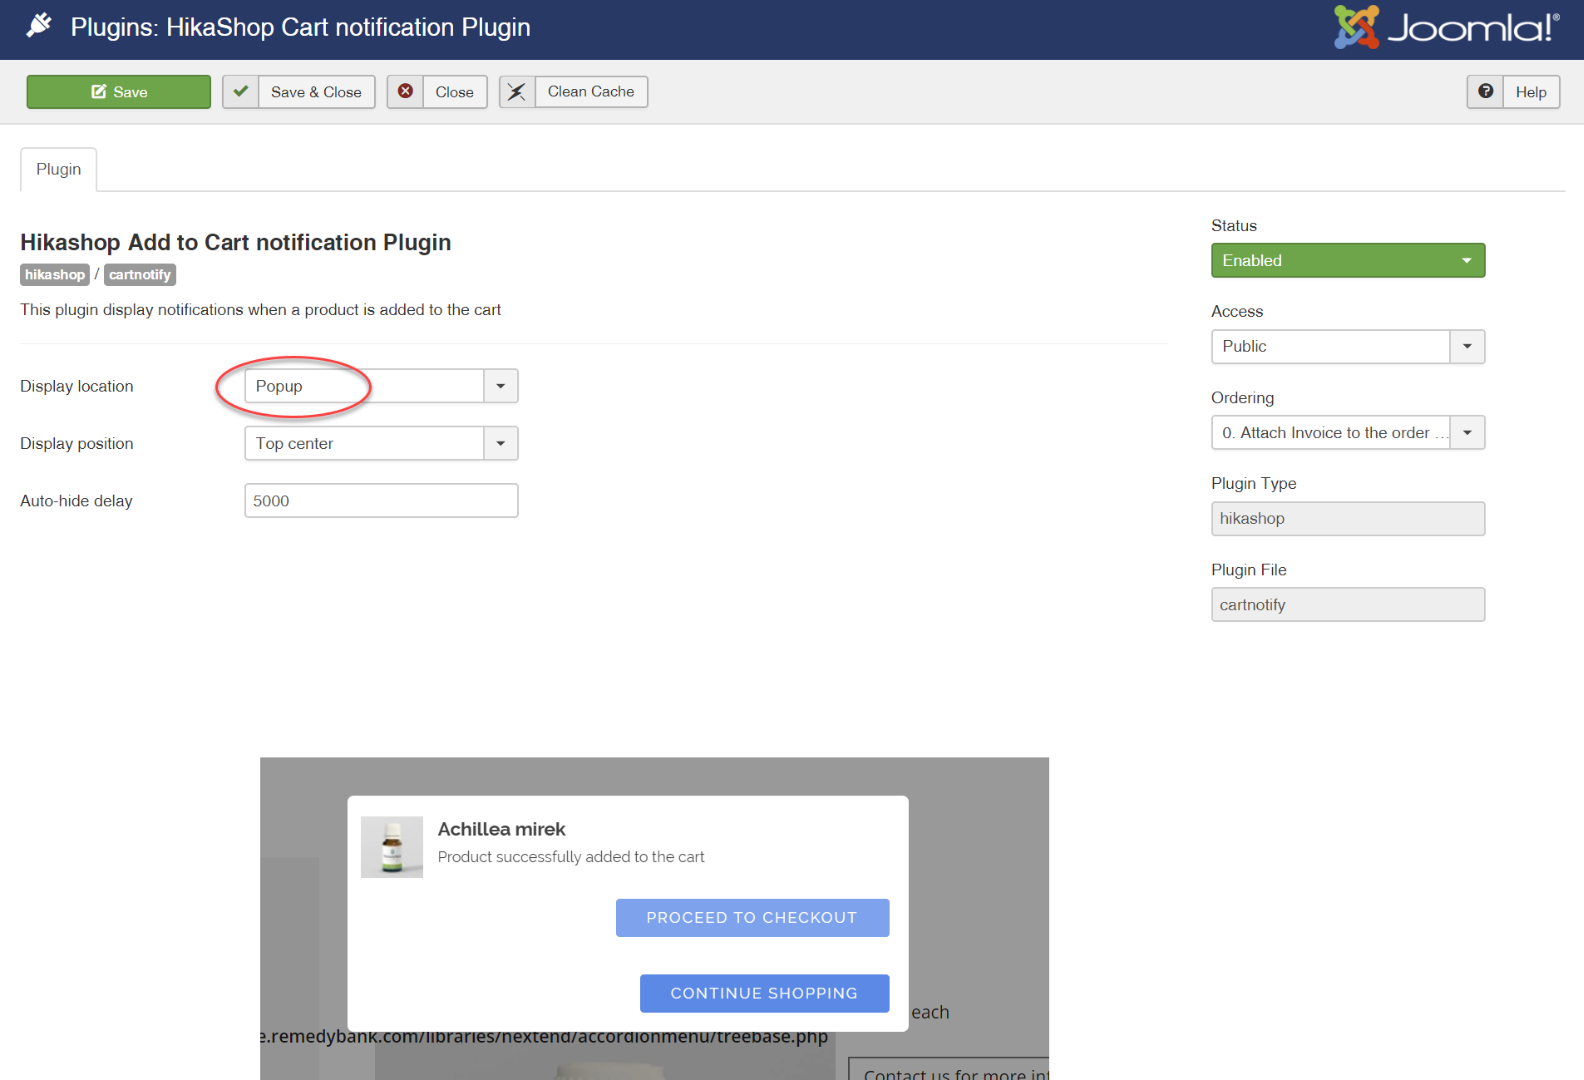Open the Display position Top center dropdown
Screen dimensions: 1584x1080
point(381,443)
